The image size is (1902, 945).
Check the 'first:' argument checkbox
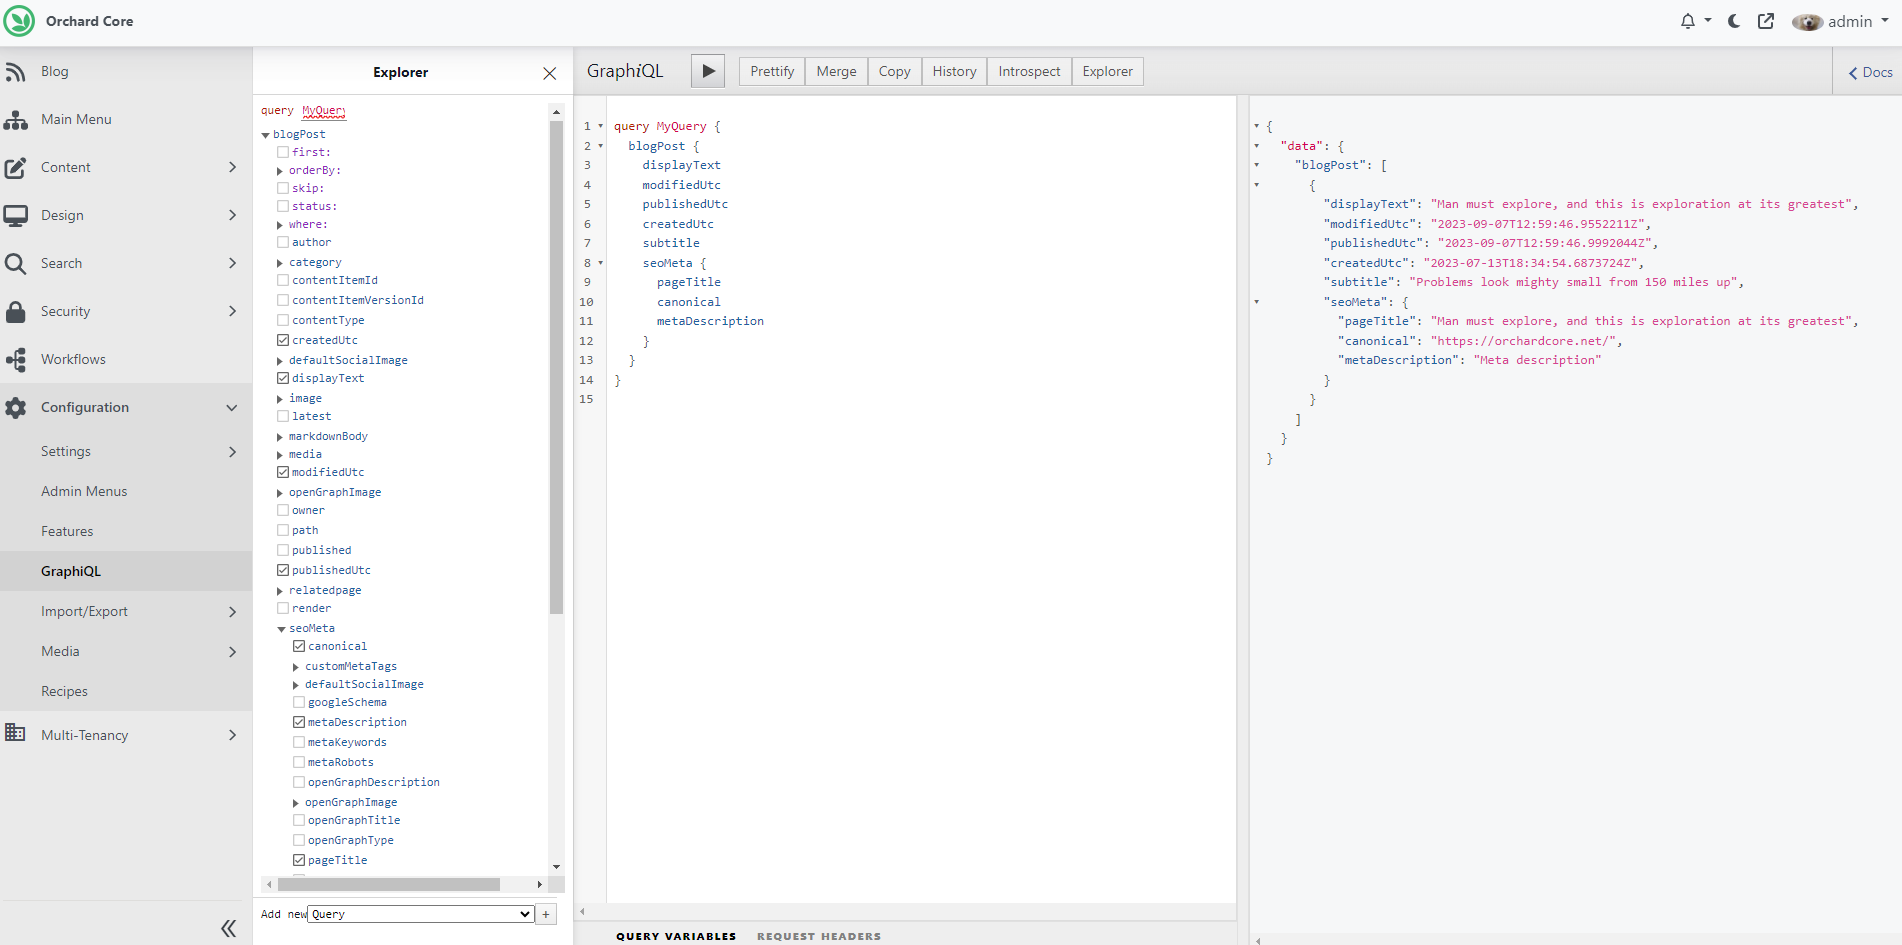click(283, 152)
